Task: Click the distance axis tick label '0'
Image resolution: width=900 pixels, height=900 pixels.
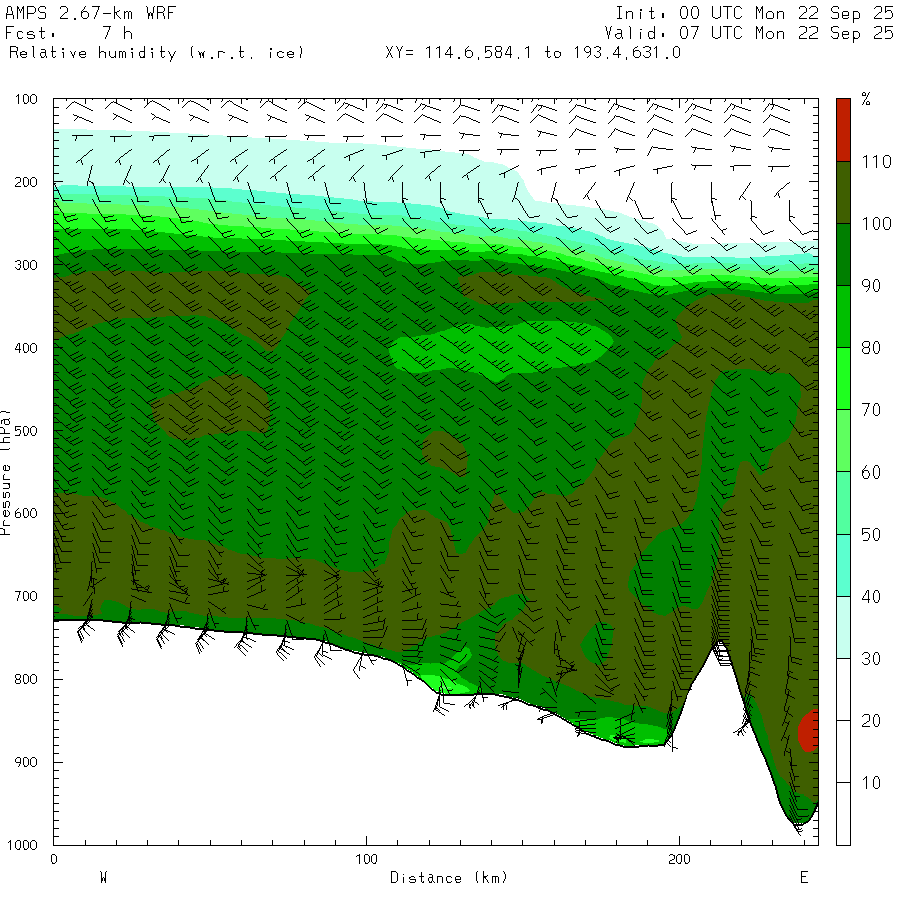Action: [x=53, y=859]
